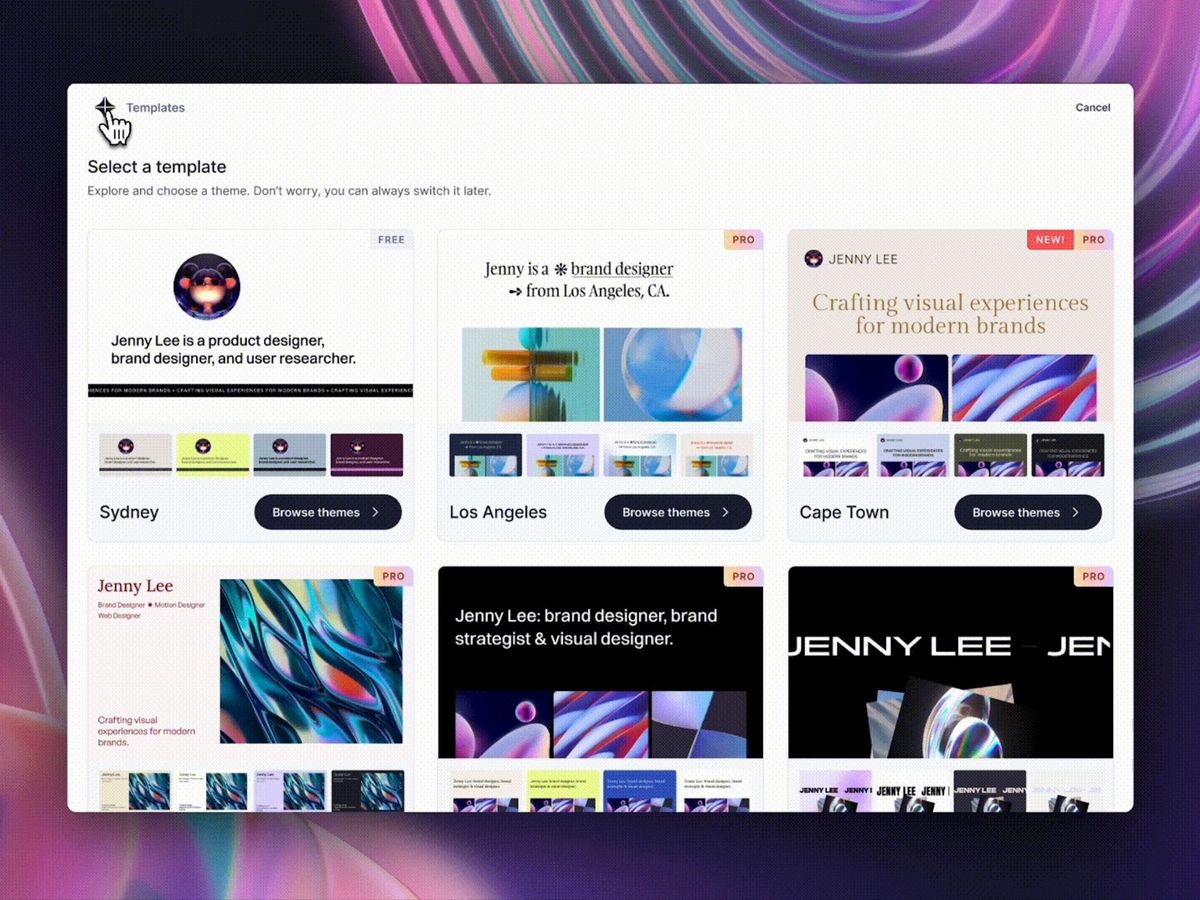Browse themes for the Los Angeles template
This screenshot has height=900, width=1200.
coord(678,512)
